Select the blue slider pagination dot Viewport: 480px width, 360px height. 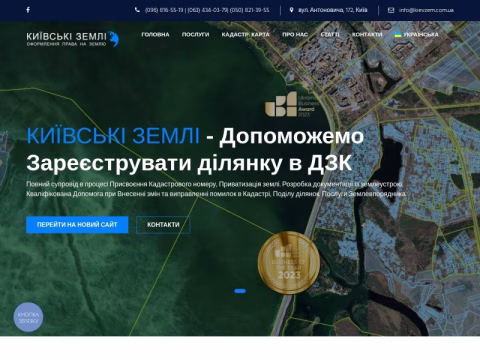240,291
